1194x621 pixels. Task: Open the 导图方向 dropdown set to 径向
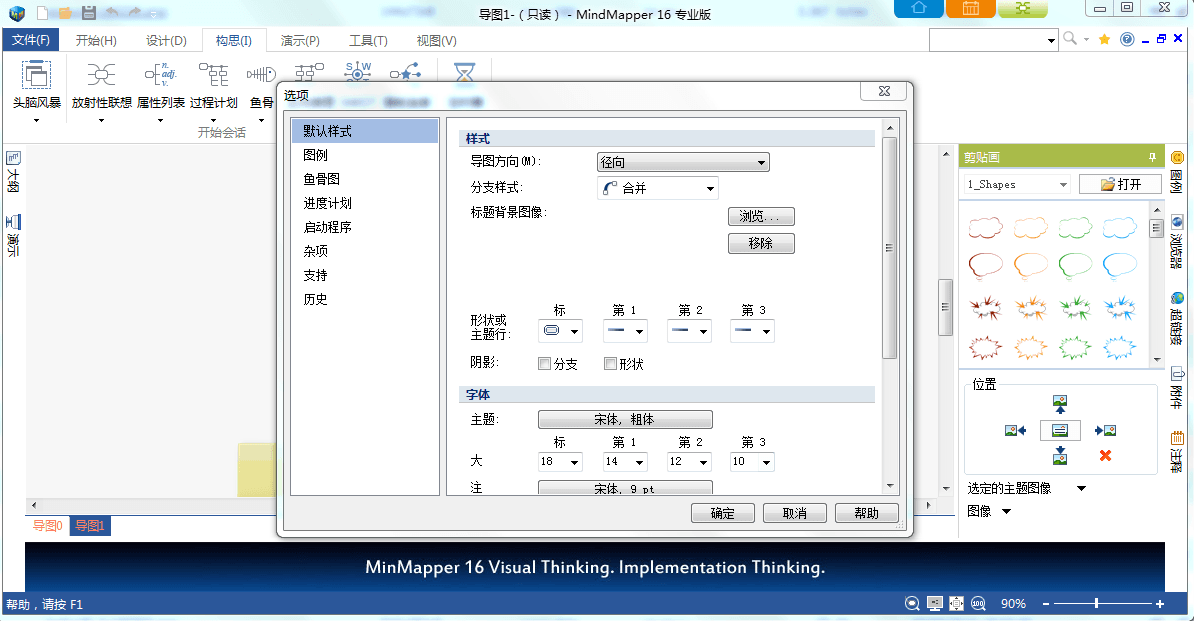(682, 163)
